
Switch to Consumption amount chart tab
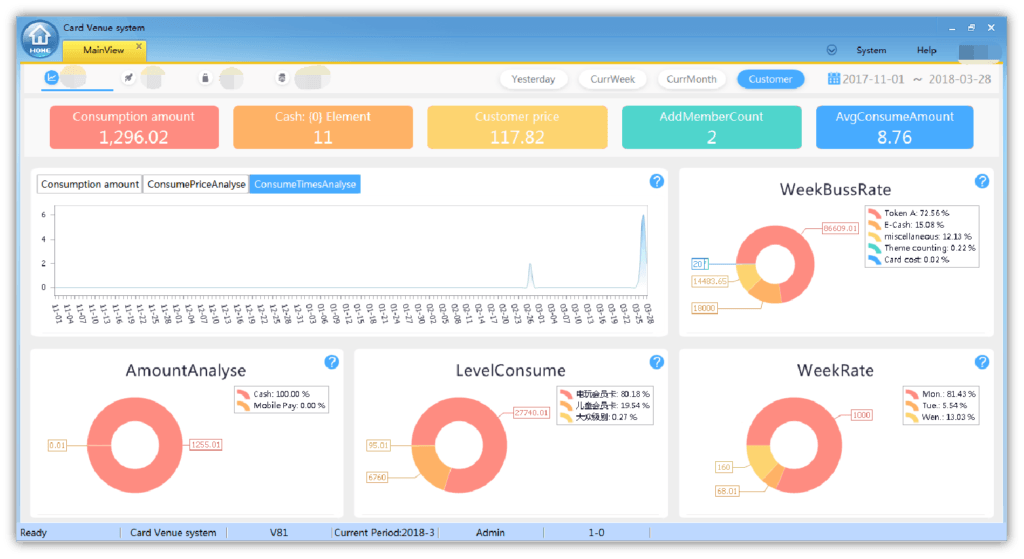pos(90,184)
